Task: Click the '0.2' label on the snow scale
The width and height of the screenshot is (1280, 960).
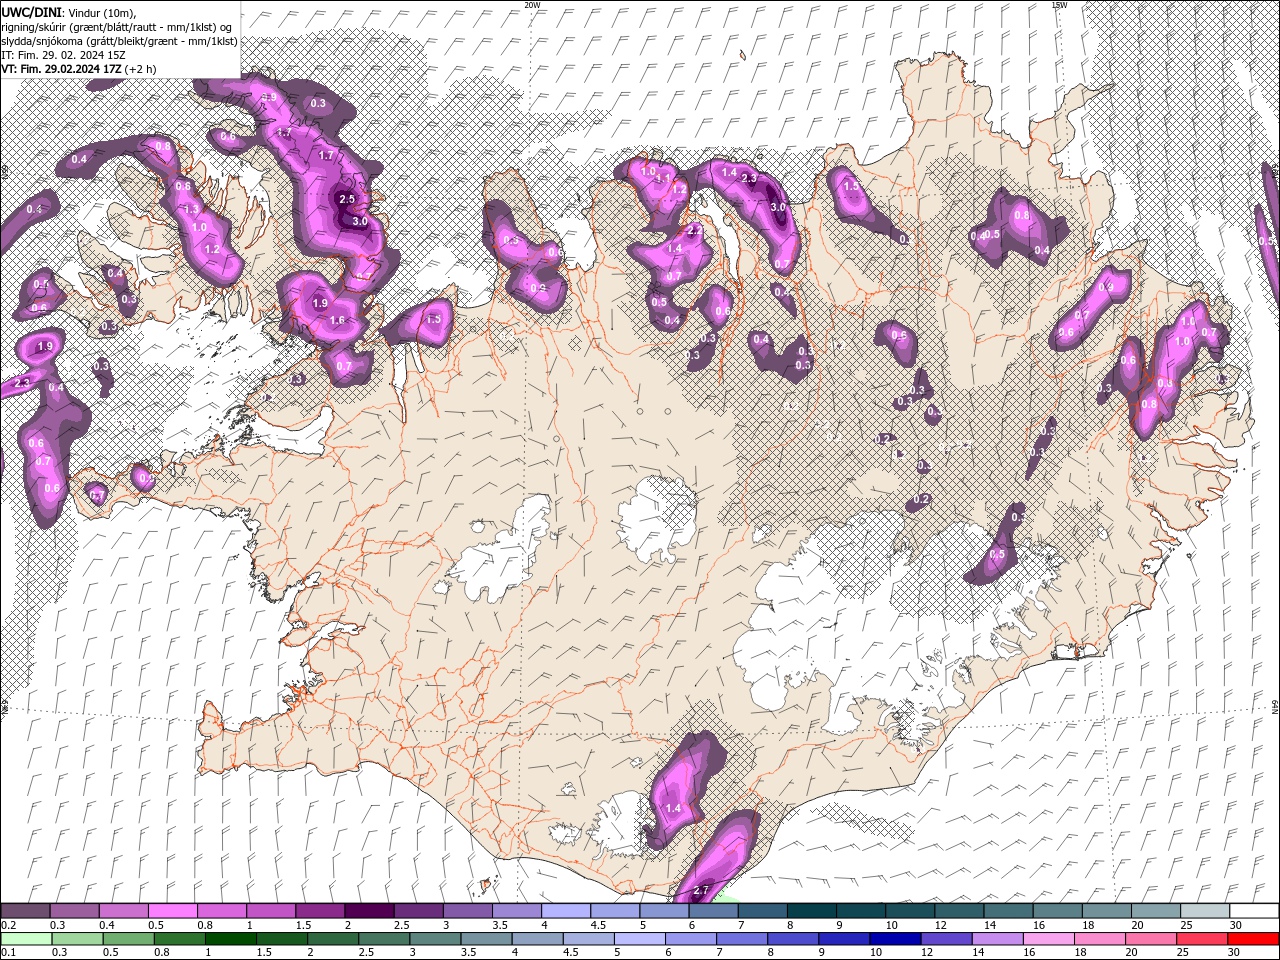Action: click(8, 925)
